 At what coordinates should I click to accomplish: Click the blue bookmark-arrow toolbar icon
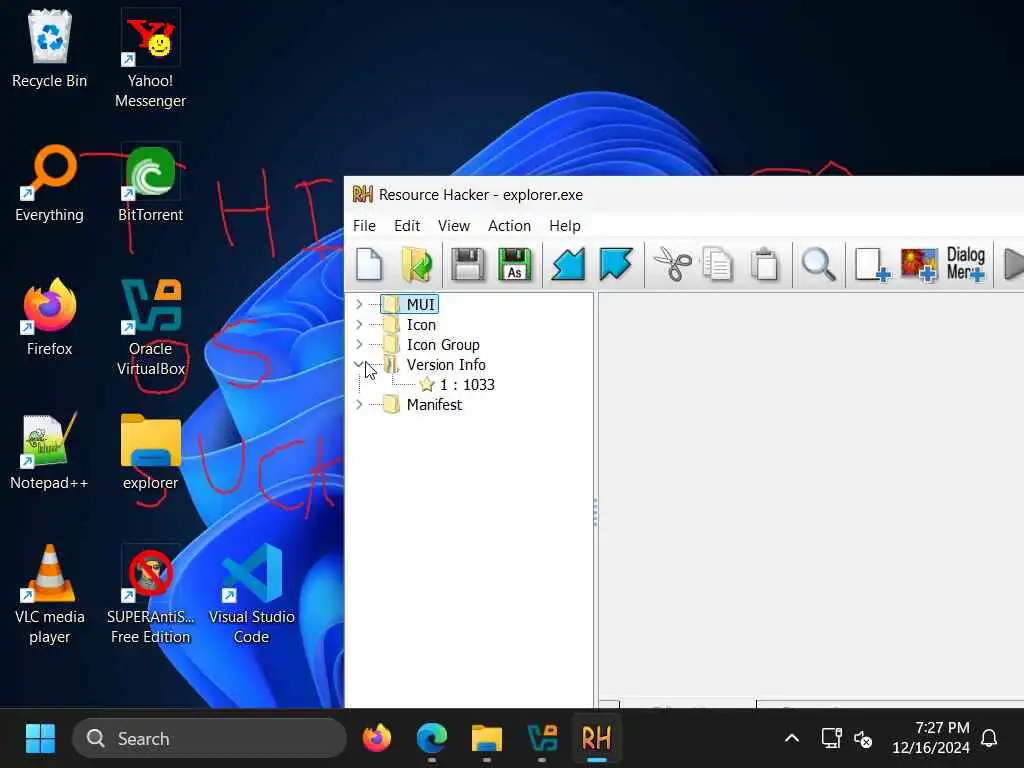tap(615, 264)
